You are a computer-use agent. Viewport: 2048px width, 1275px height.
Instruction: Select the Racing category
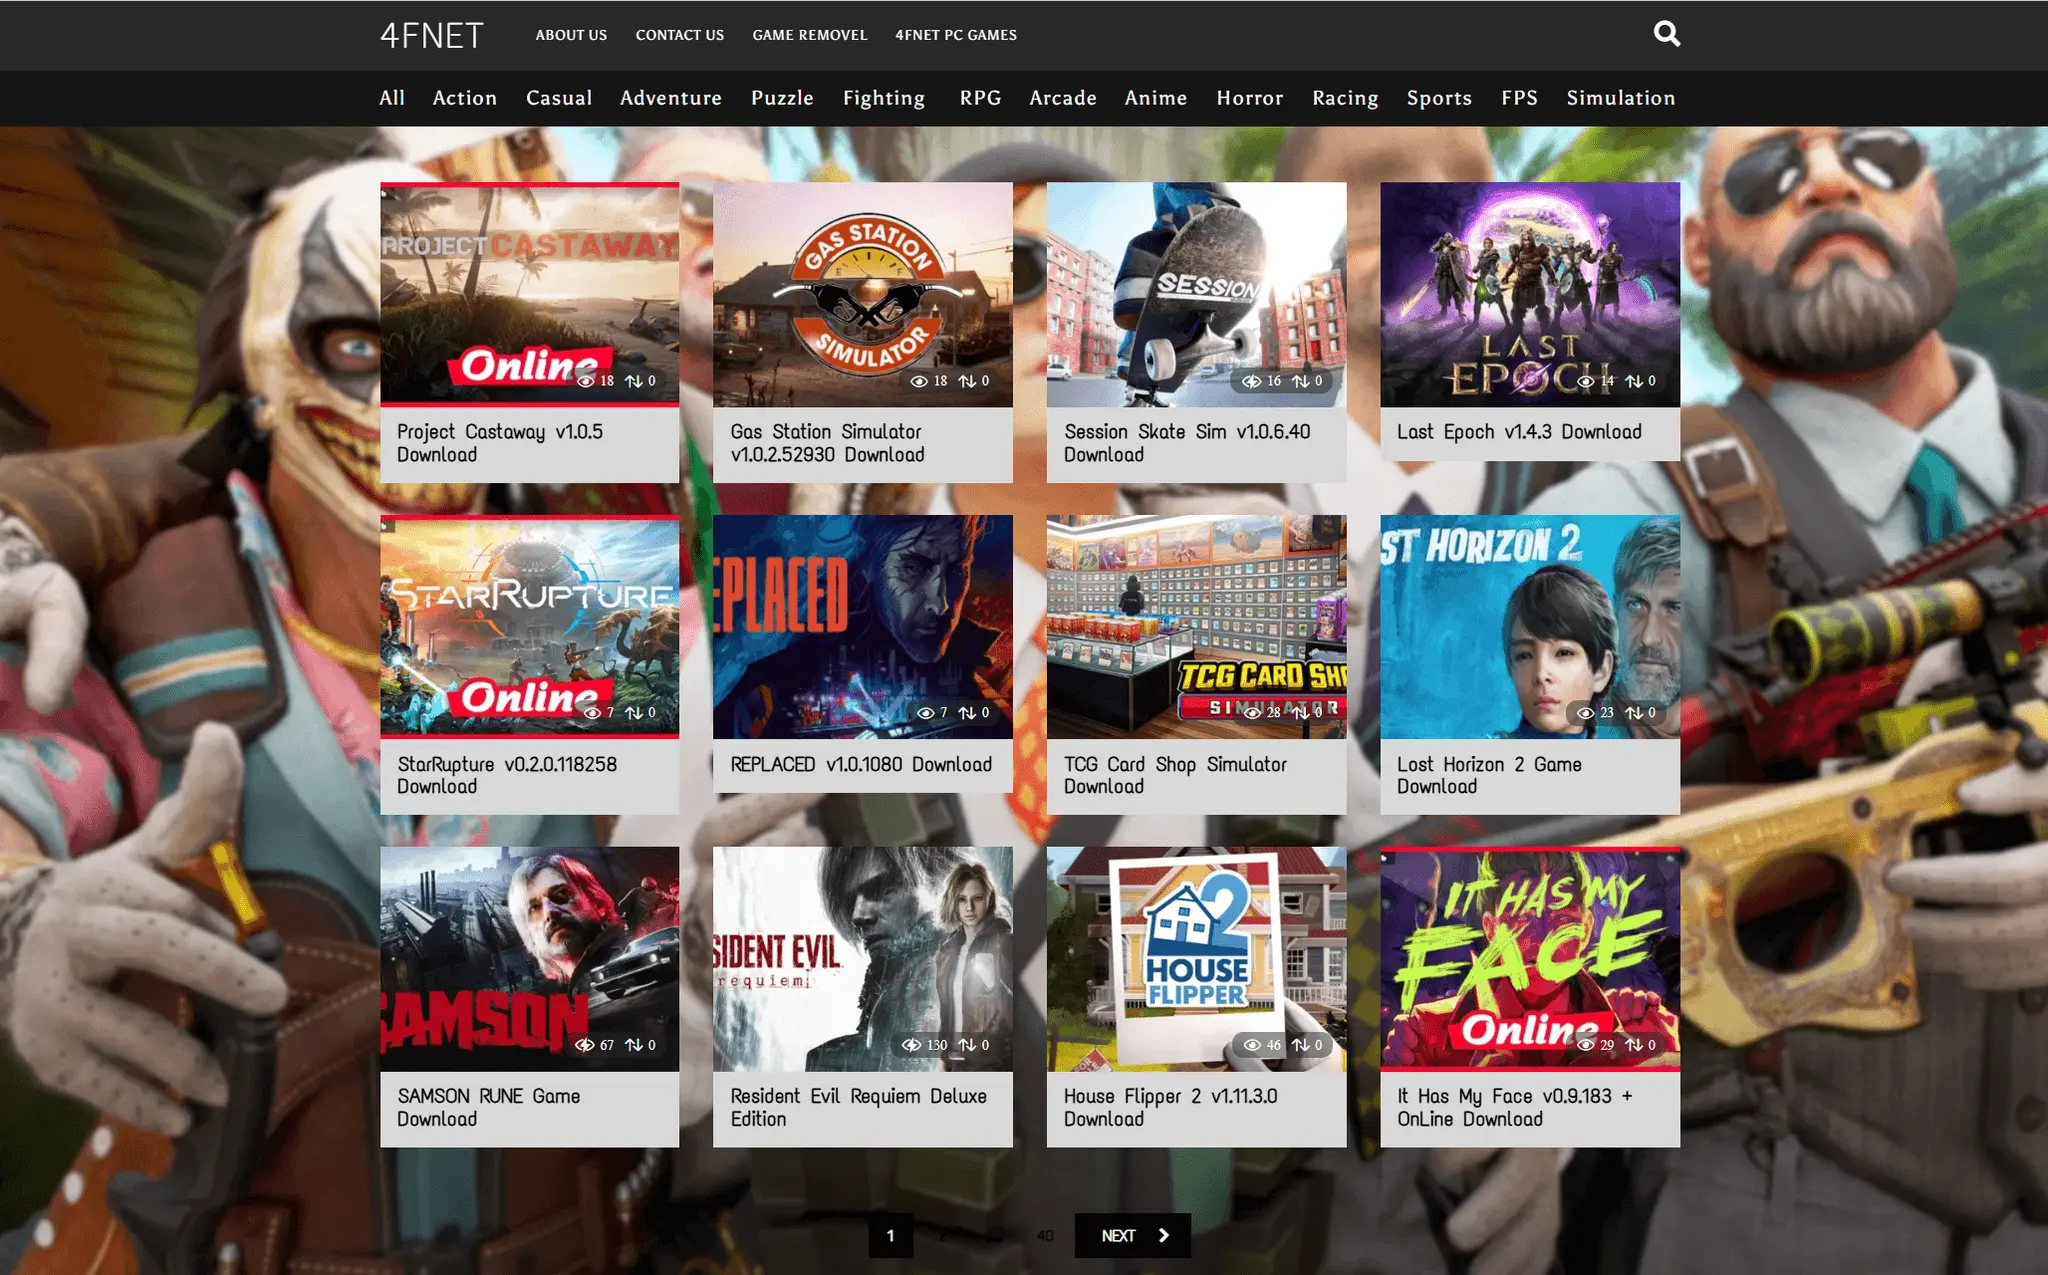click(1345, 98)
